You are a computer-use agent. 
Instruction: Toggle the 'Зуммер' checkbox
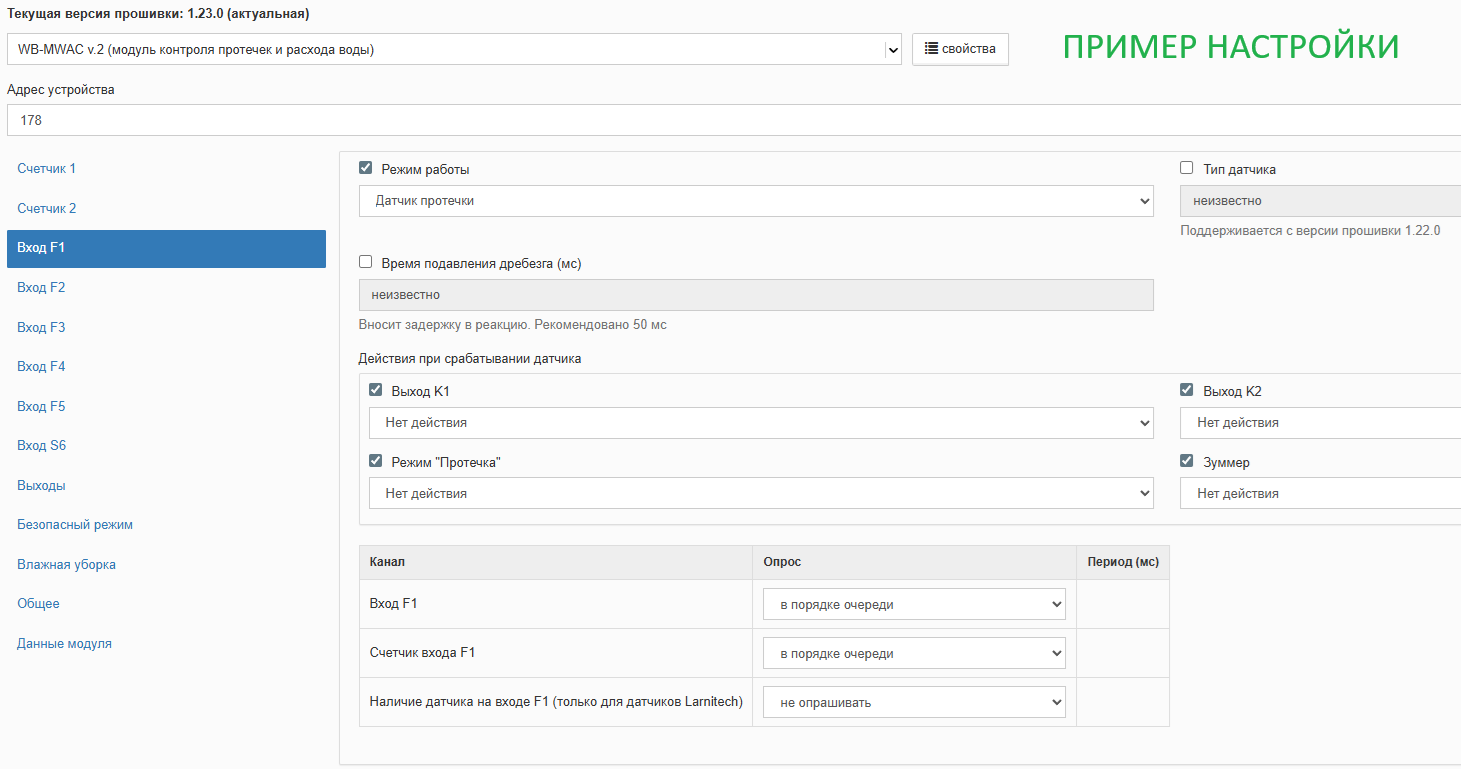(x=1187, y=462)
